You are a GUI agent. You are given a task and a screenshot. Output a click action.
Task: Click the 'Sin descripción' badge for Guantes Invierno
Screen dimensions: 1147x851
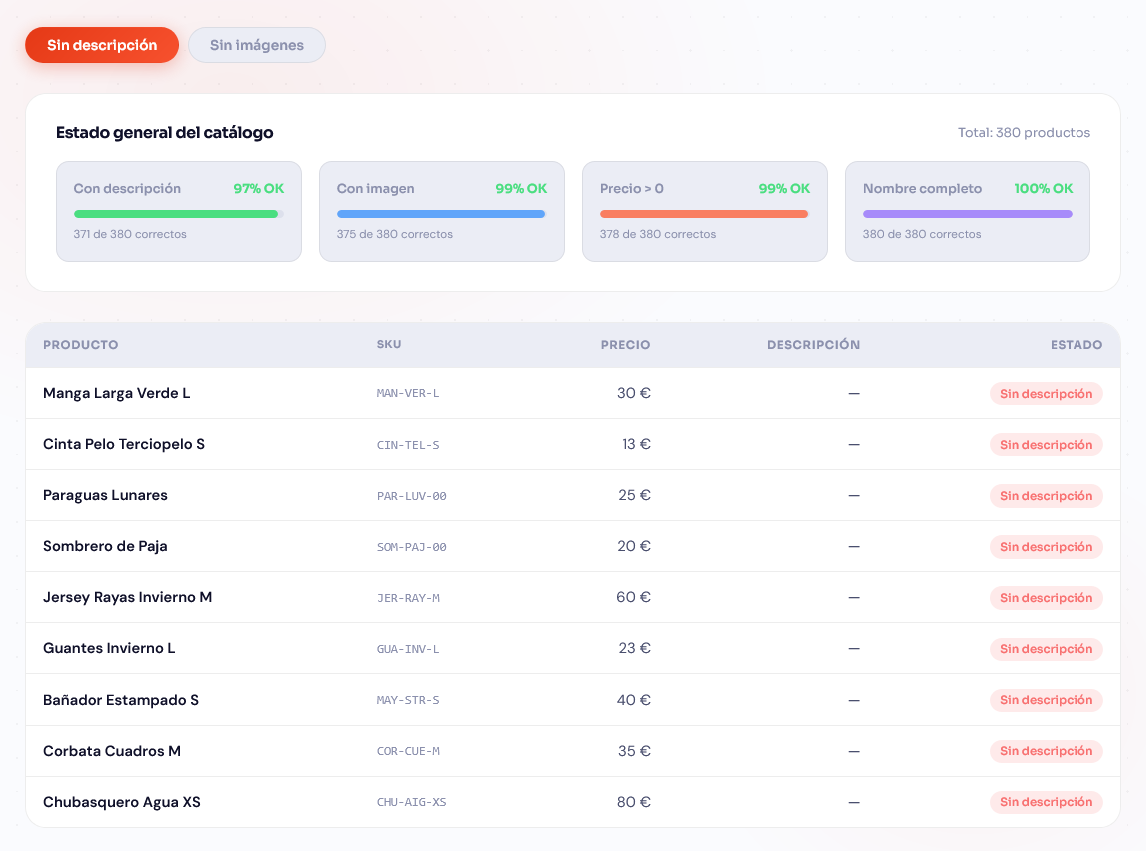1046,649
